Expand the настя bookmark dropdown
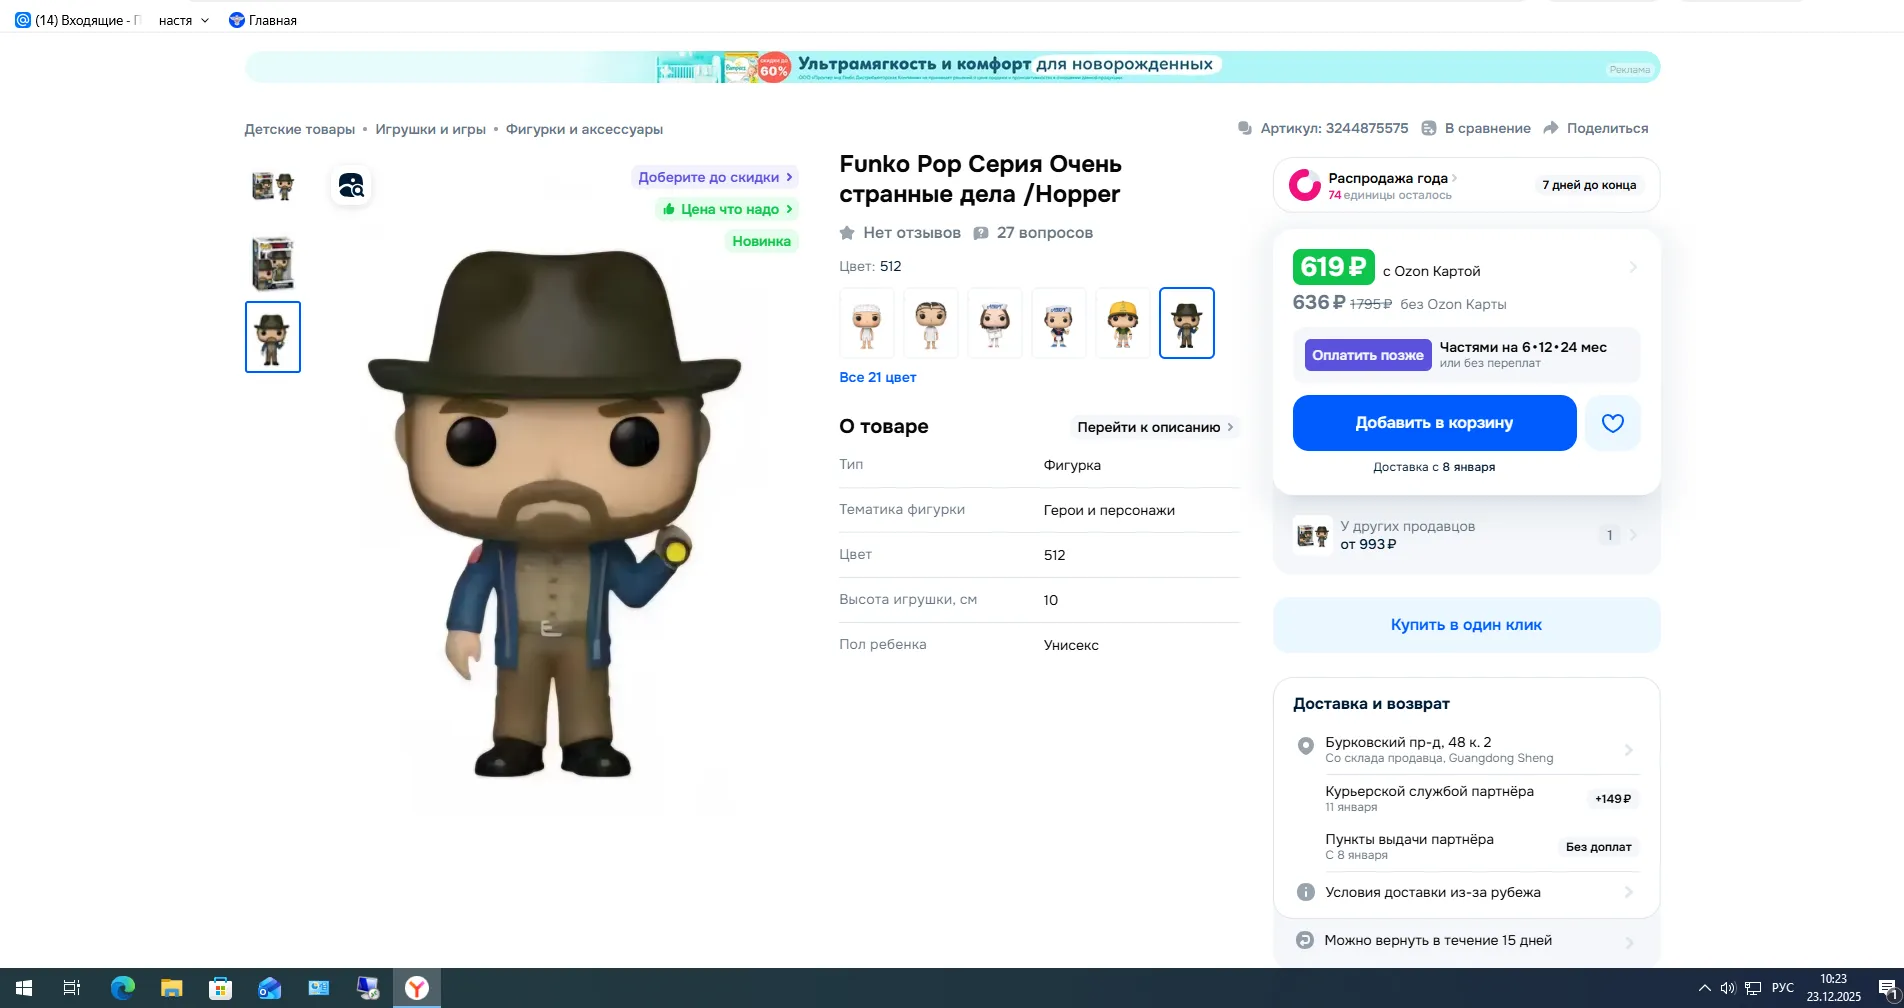Viewport: 1904px width, 1008px height. coord(205,20)
